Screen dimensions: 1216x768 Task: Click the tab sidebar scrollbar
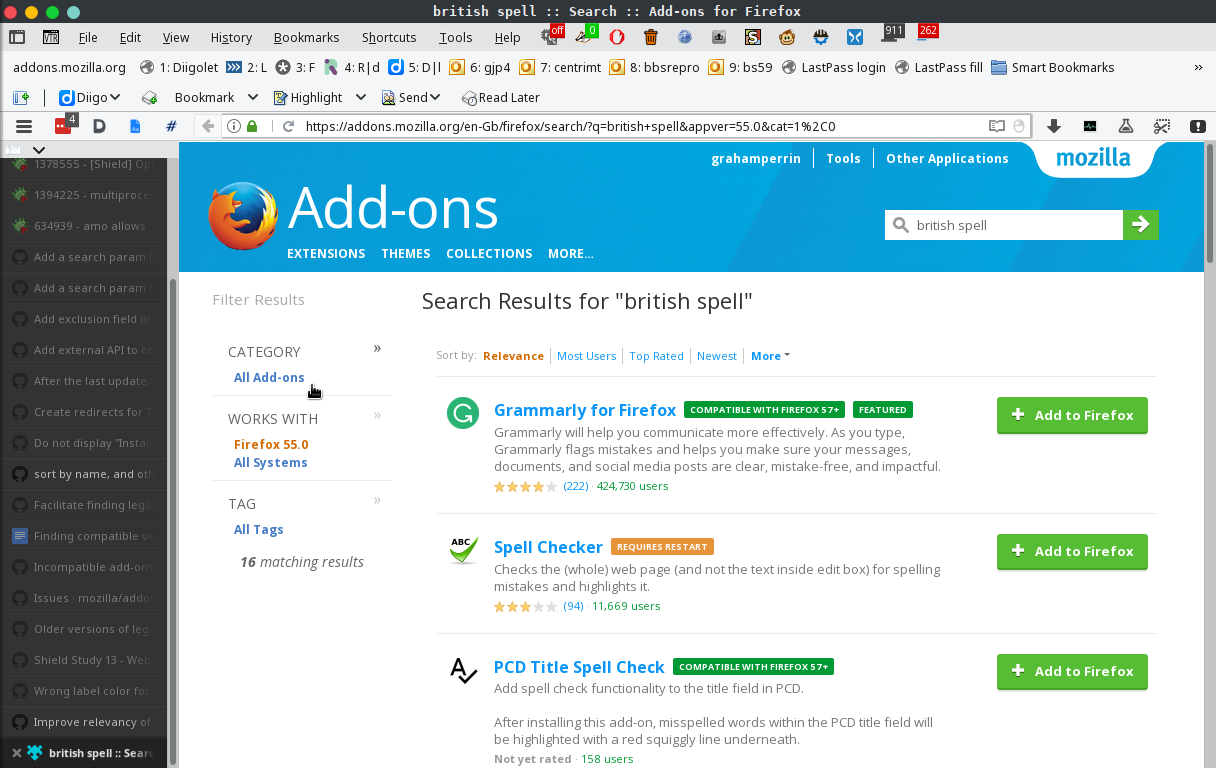tap(172, 520)
